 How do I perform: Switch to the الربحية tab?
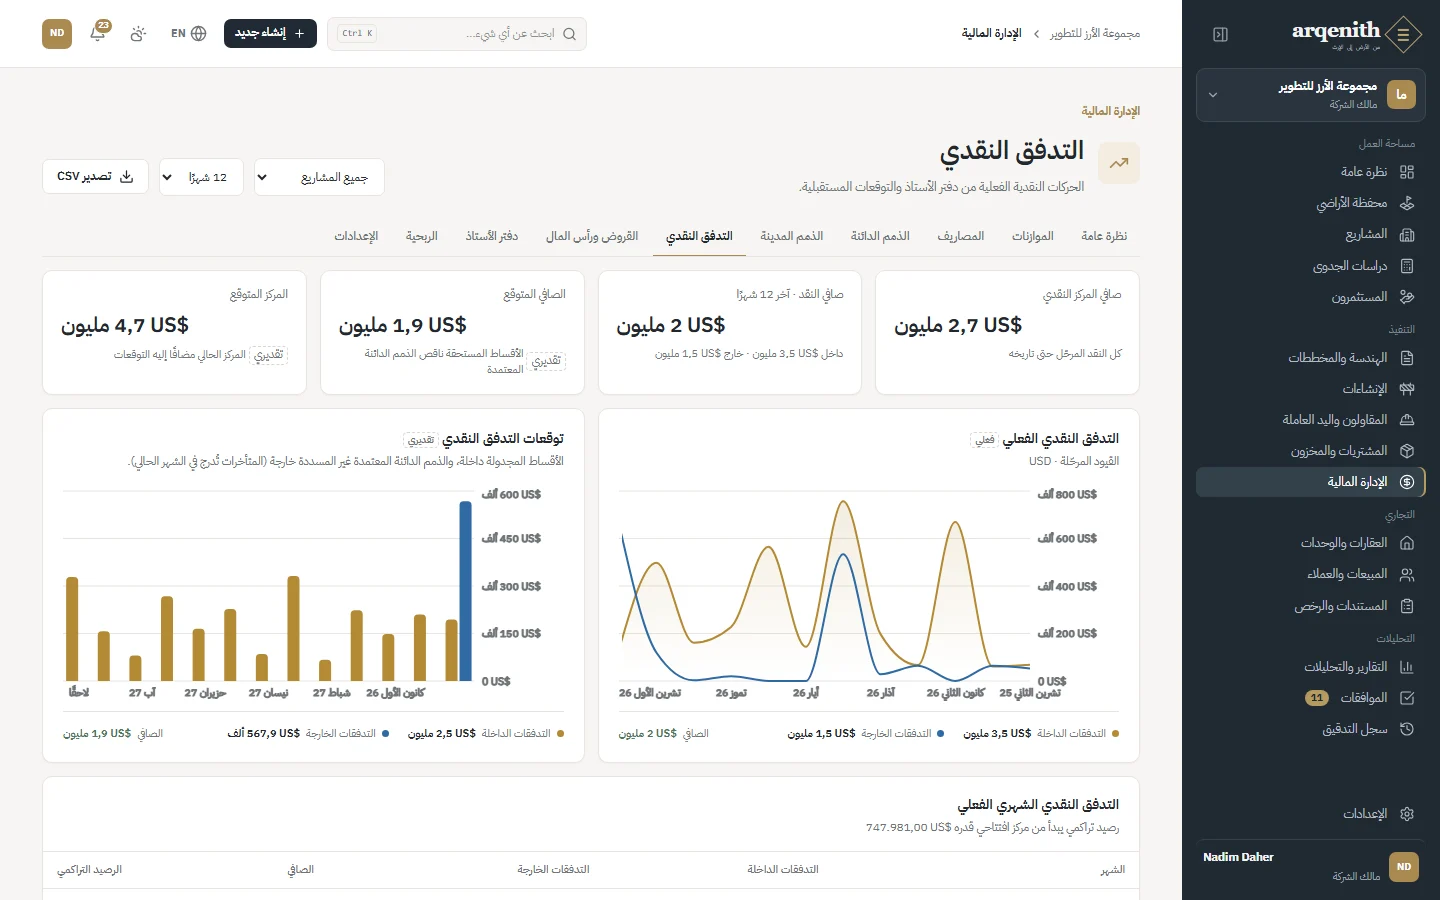tap(422, 236)
